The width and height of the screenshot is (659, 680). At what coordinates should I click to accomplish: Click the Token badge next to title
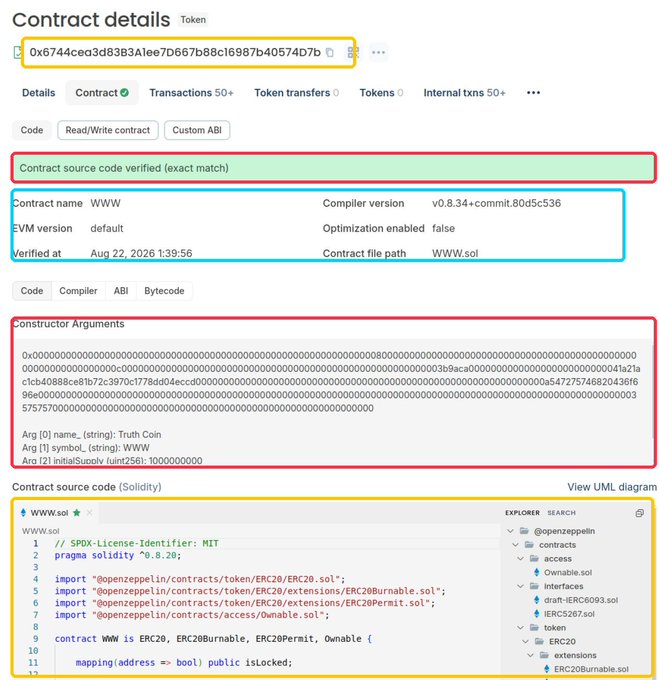click(193, 20)
